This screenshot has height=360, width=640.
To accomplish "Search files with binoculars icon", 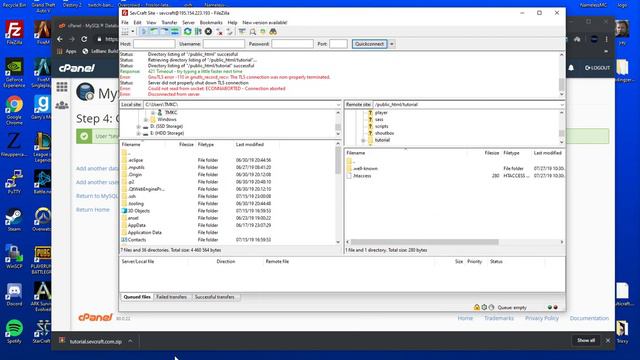I will [x=273, y=32].
